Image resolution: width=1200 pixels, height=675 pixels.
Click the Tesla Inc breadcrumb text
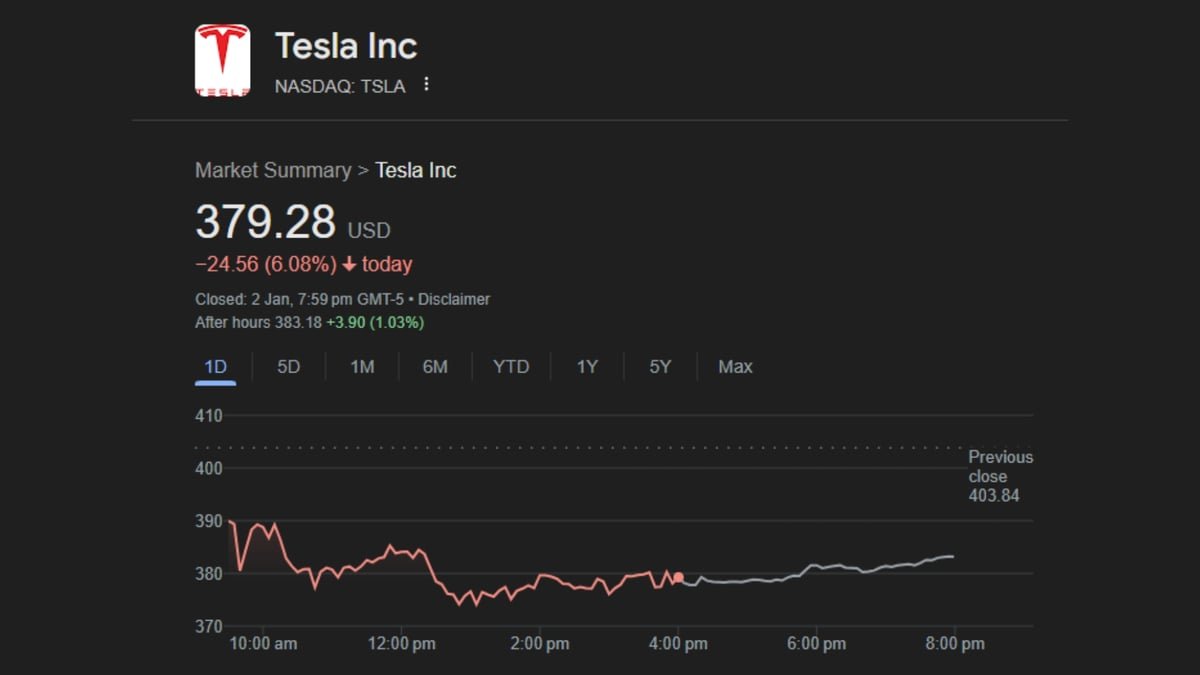(416, 170)
